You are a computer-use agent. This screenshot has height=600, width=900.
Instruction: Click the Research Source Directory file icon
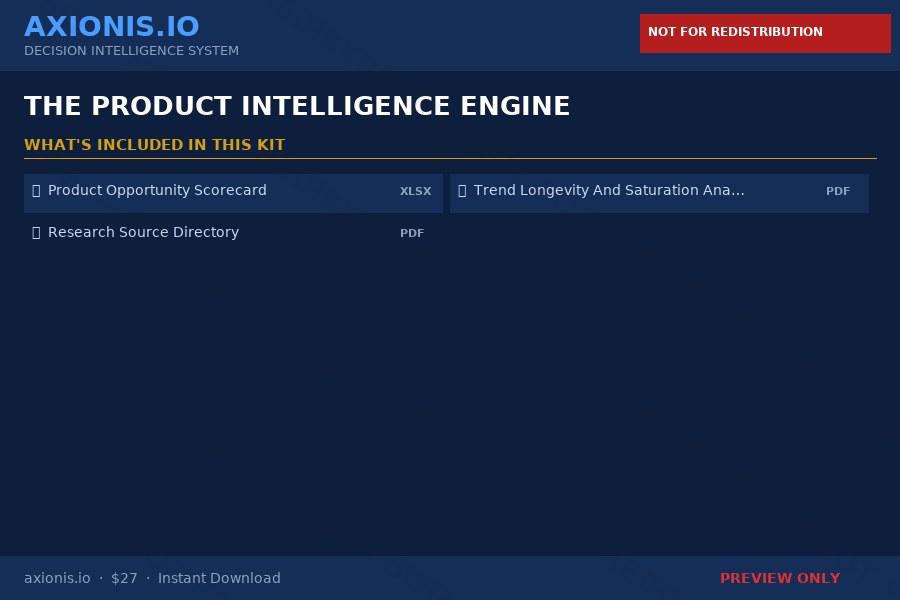pyautogui.click(x=37, y=232)
